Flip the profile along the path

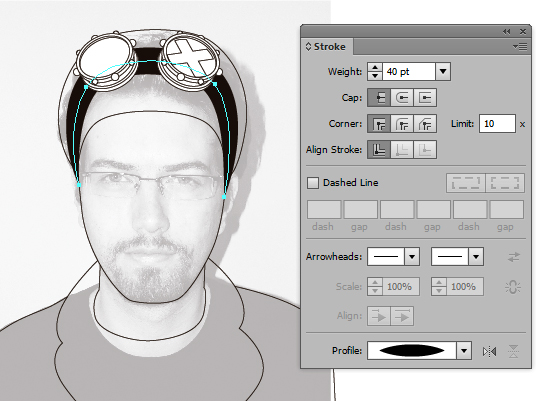pyautogui.click(x=490, y=352)
